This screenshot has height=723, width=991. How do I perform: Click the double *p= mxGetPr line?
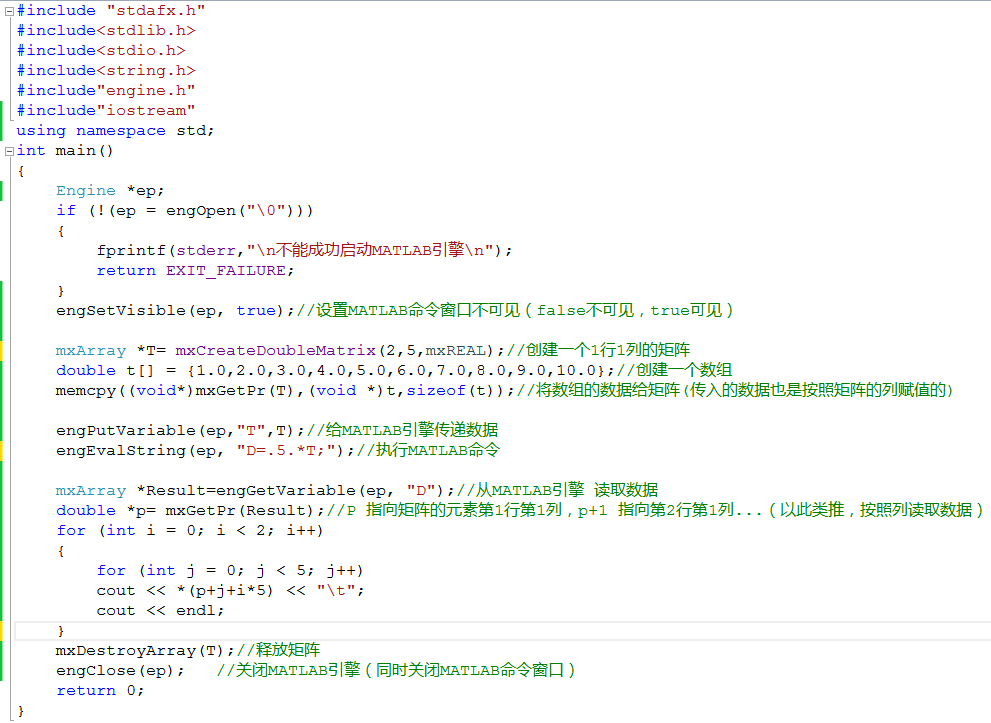pyautogui.click(x=520, y=511)
